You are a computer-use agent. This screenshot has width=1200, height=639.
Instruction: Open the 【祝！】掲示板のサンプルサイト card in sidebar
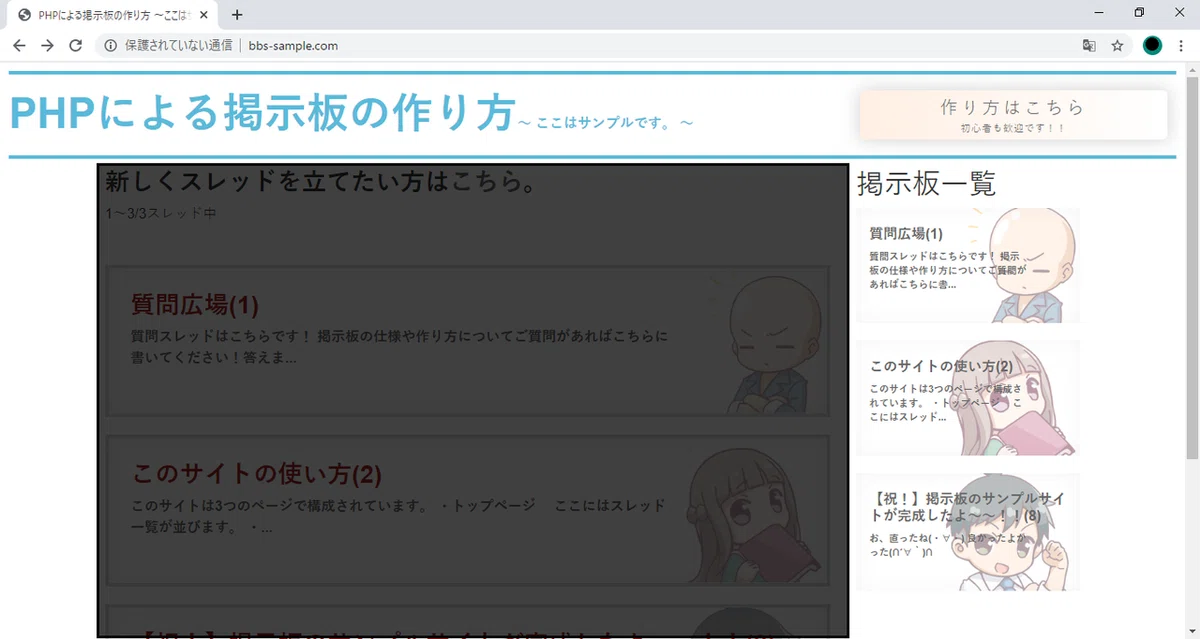click(x=968, y=532)
